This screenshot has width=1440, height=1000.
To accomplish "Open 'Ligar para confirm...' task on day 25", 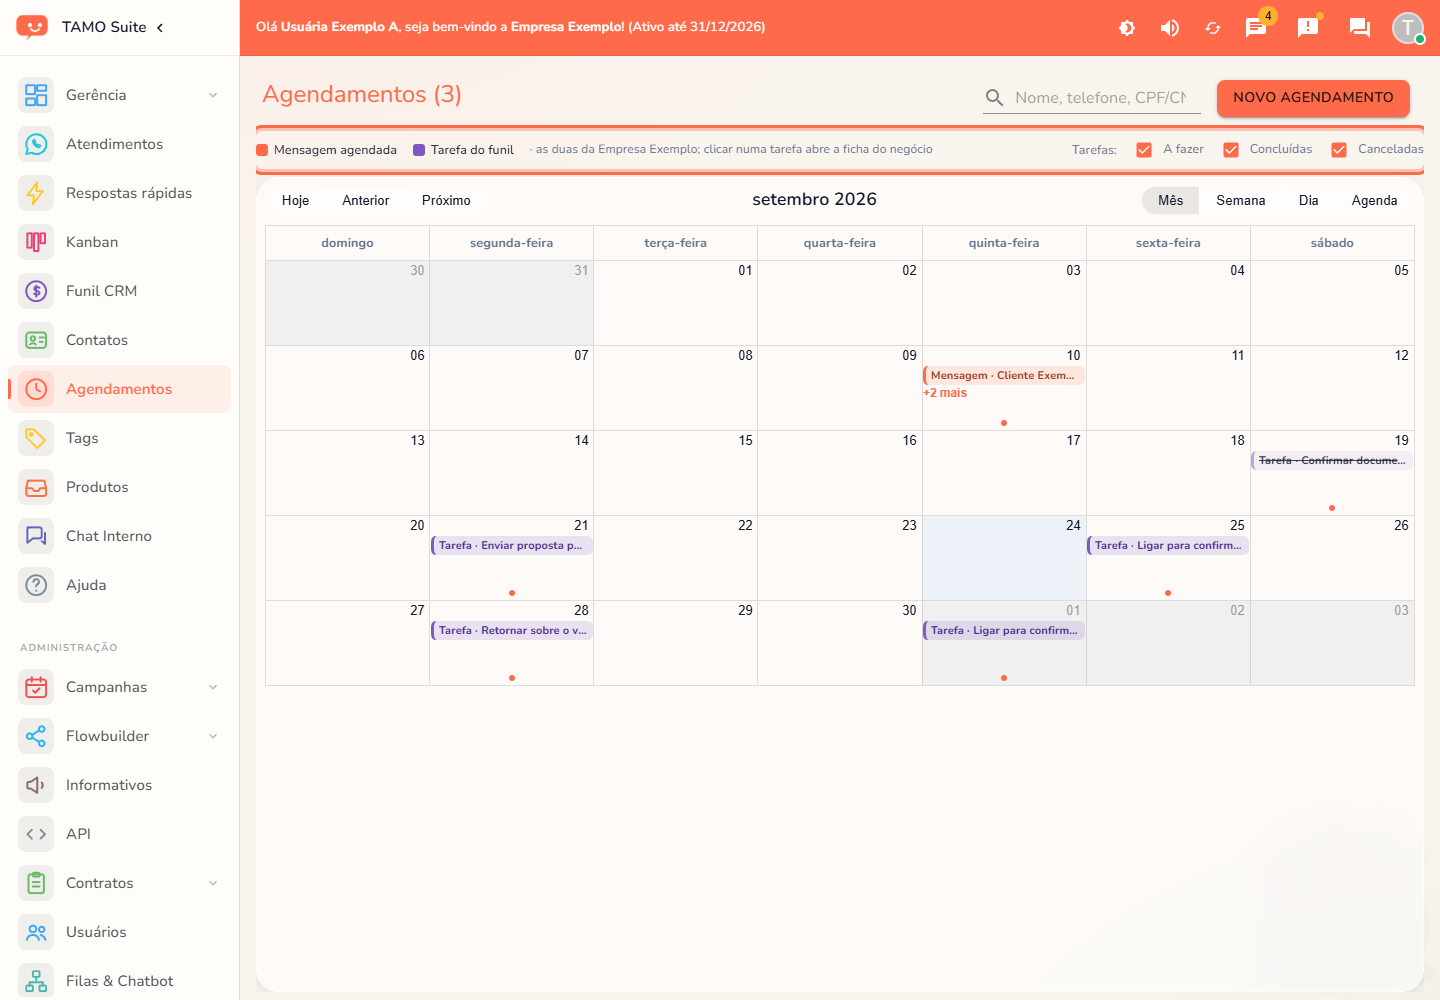I will click(x=1168, y=546).
